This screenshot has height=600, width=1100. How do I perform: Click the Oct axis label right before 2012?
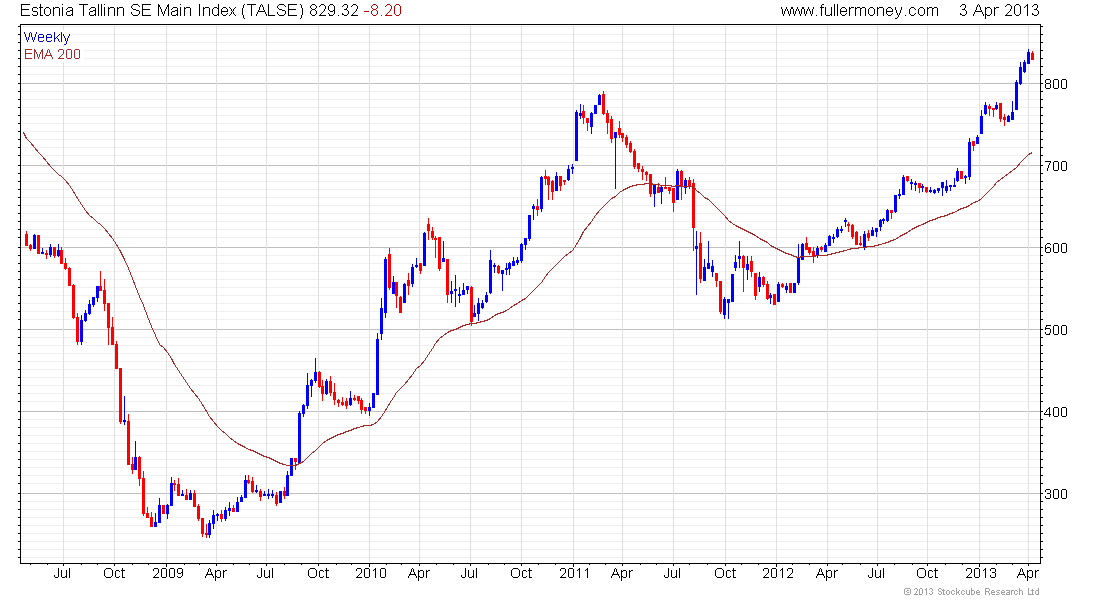pyautogui.click(x=725, y=573)
